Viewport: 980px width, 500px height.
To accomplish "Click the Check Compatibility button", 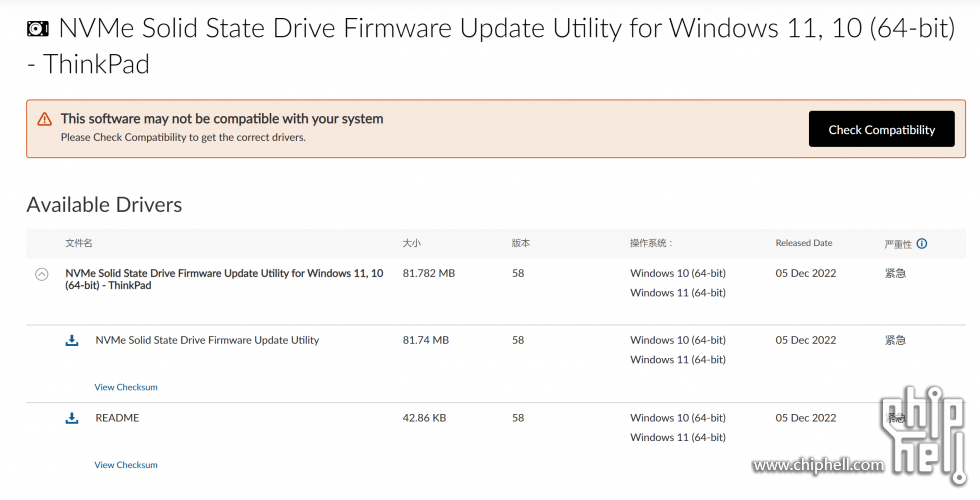I will pos(881,129).
